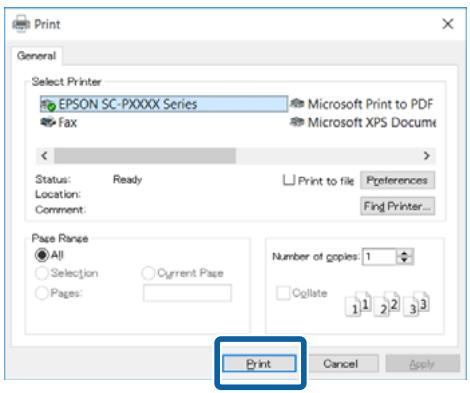The image size is (470, 393).
Task: Choose the Fax printer icon
Action: pos(48,122)
